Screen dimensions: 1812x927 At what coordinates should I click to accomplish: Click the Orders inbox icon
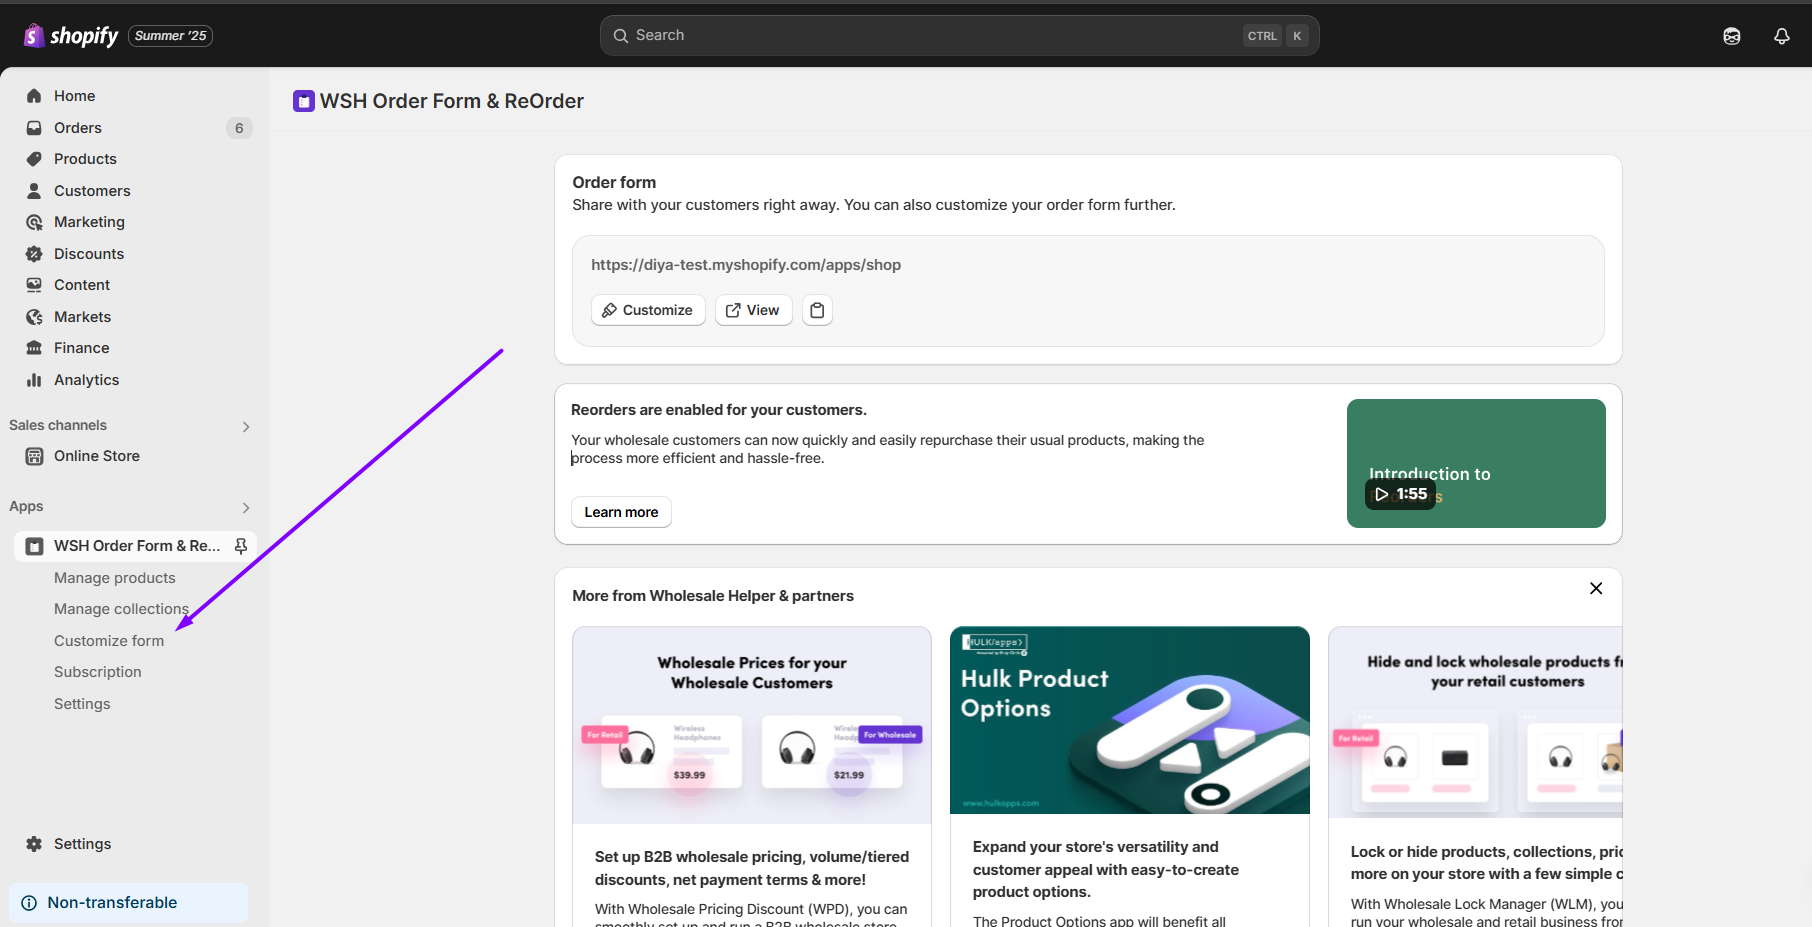[34, 128]
